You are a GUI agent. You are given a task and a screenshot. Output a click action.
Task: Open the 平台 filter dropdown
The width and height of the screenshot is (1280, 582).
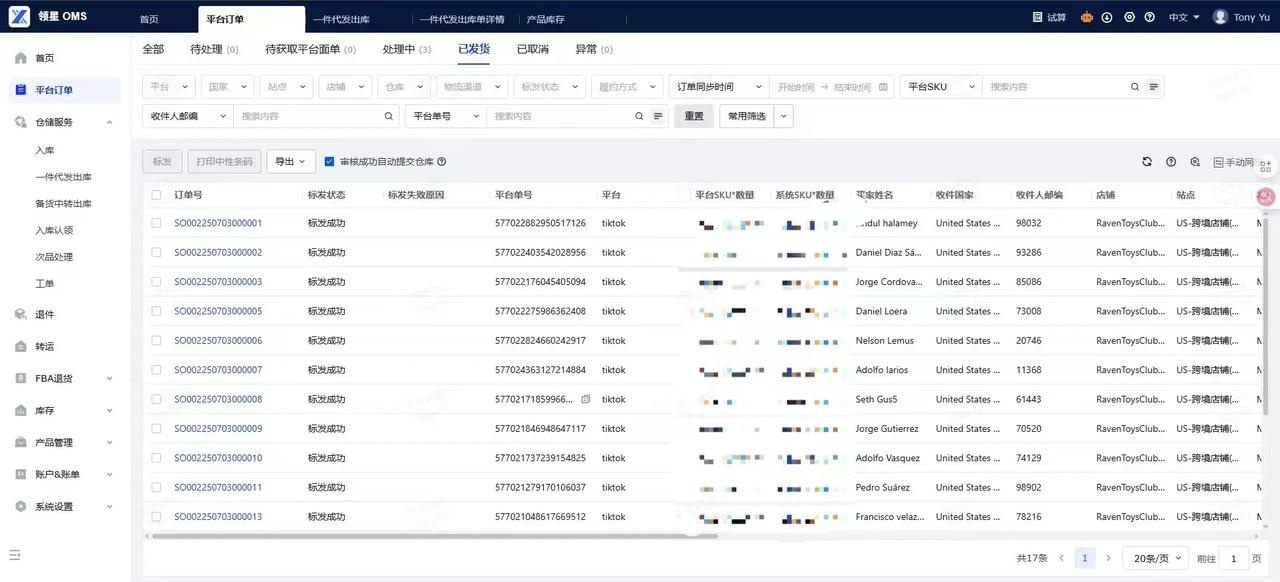tap(169, 87)
